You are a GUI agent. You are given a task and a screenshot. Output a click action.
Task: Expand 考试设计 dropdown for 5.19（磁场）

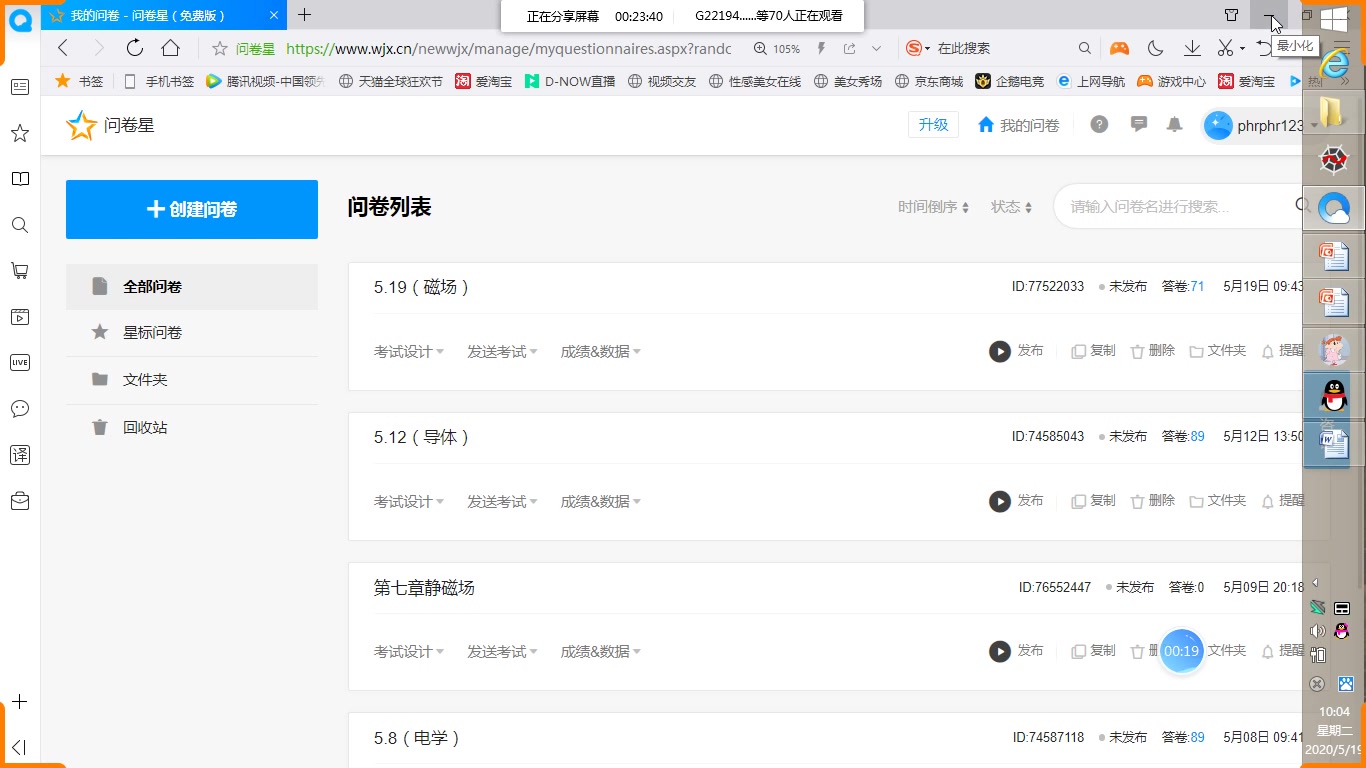coord(409,352)
